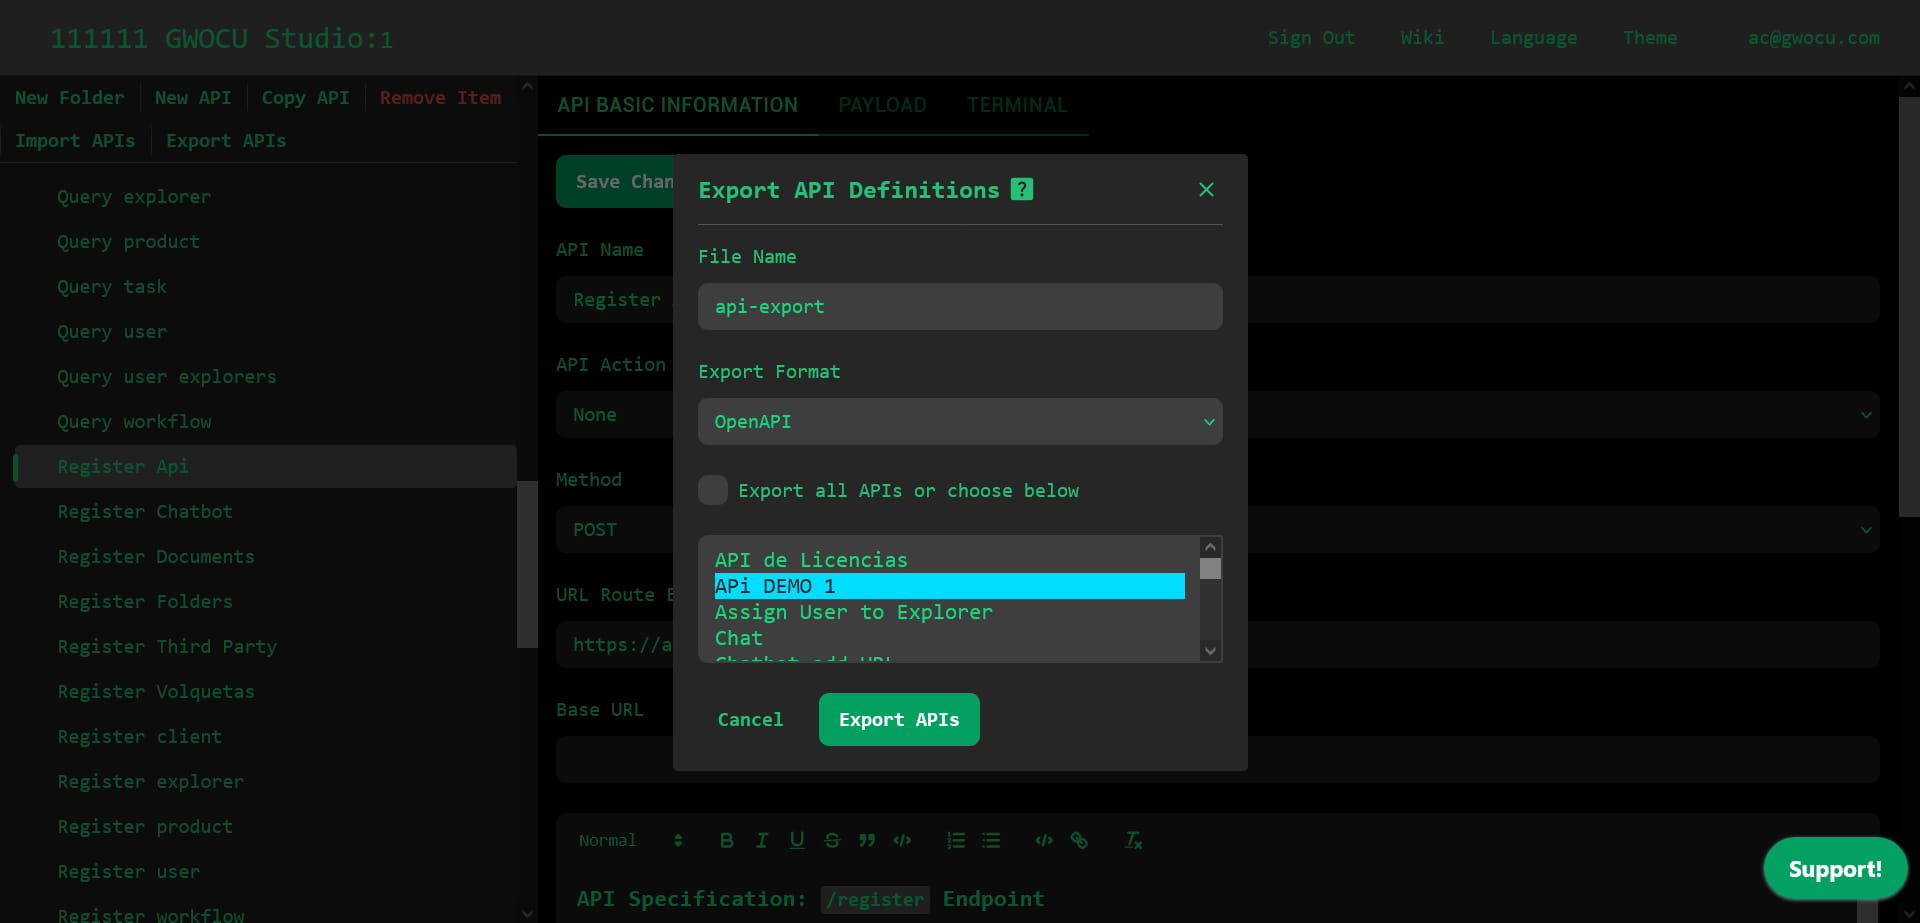Image resolution: width=1920 pixels, height=923 pixels.
Task: Insert a code block icon
Action: click(x=1044, y=840)
